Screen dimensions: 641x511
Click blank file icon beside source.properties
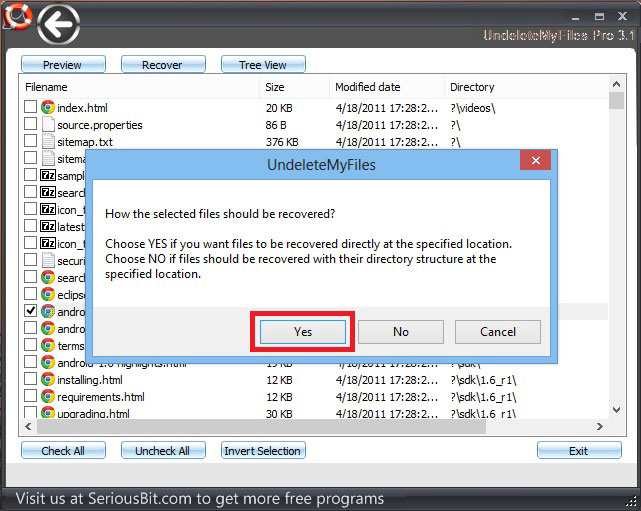tap(48, 125)
